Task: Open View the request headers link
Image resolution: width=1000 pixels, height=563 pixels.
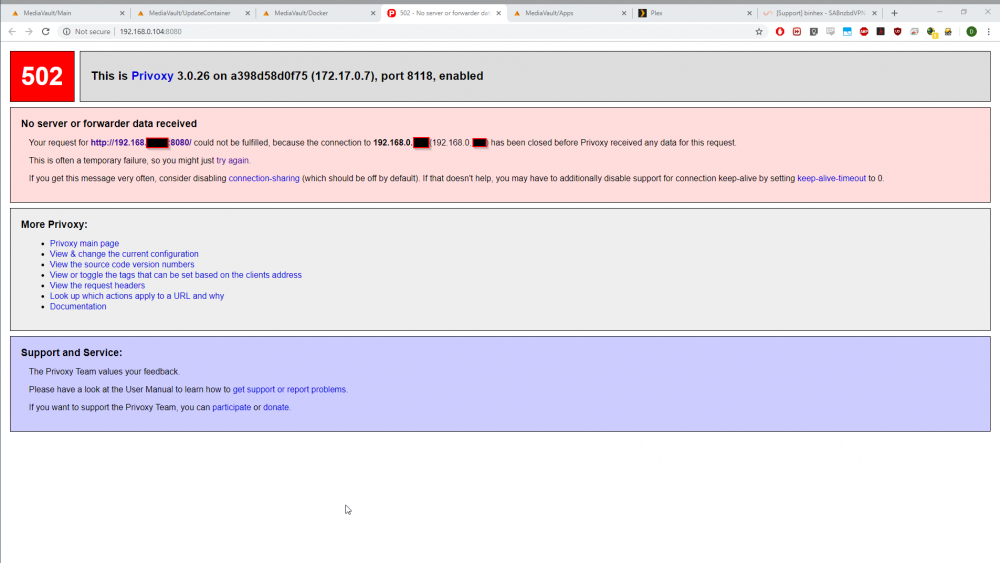Action: point(97,286)
